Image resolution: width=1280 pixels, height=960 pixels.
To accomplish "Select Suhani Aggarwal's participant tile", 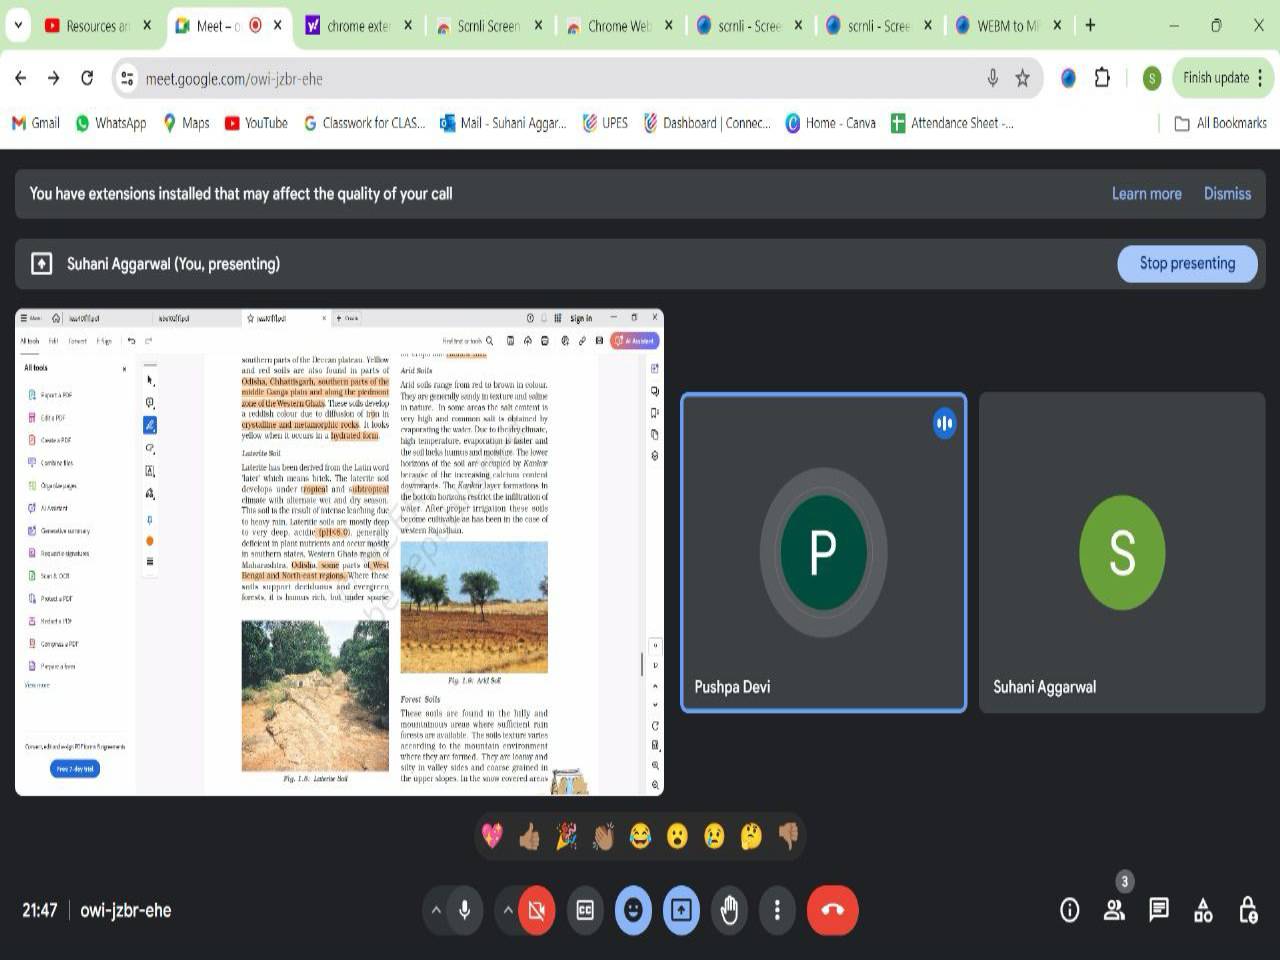I will tap(1122, 552).
